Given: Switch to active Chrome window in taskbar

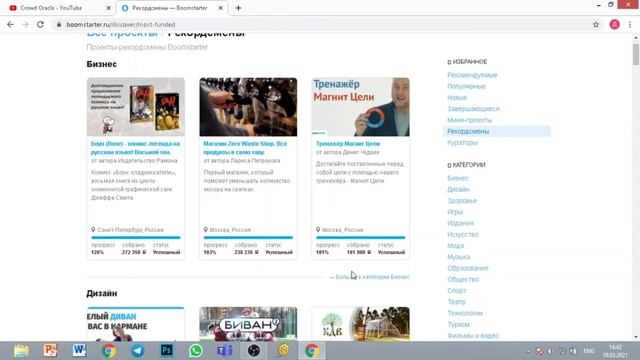Looking at the screenshot, I should (x=312, y=351).
